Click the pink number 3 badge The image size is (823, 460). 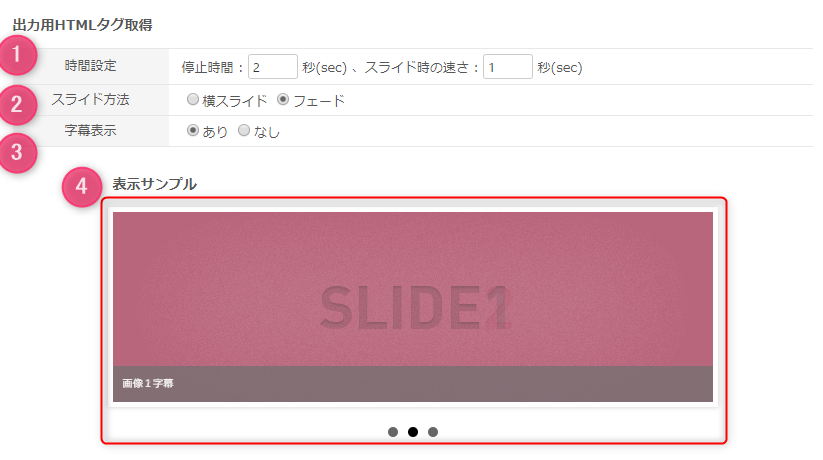(17, 153)
